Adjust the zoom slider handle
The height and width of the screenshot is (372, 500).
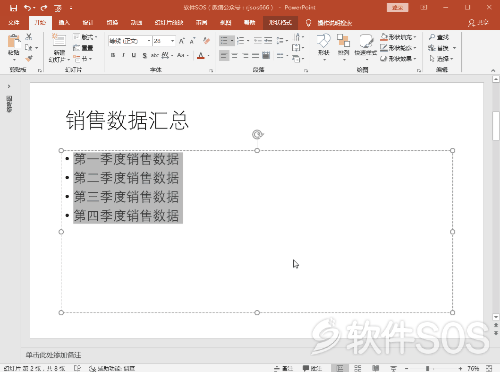427,368
